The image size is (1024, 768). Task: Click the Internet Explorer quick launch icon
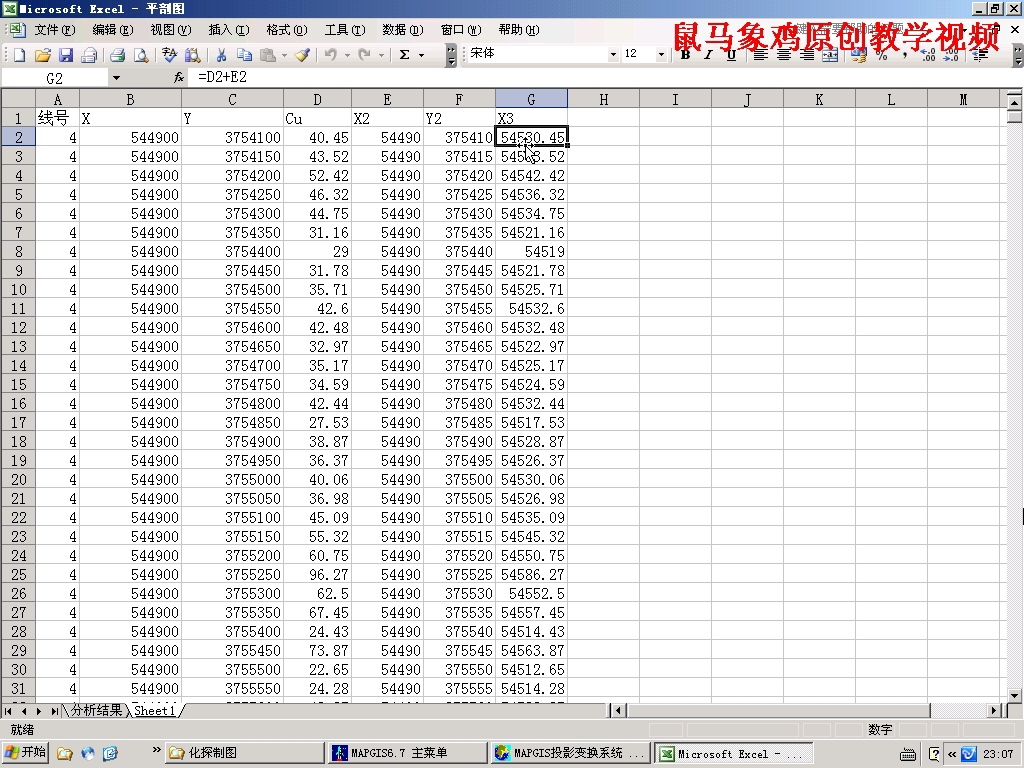point(88,753)
